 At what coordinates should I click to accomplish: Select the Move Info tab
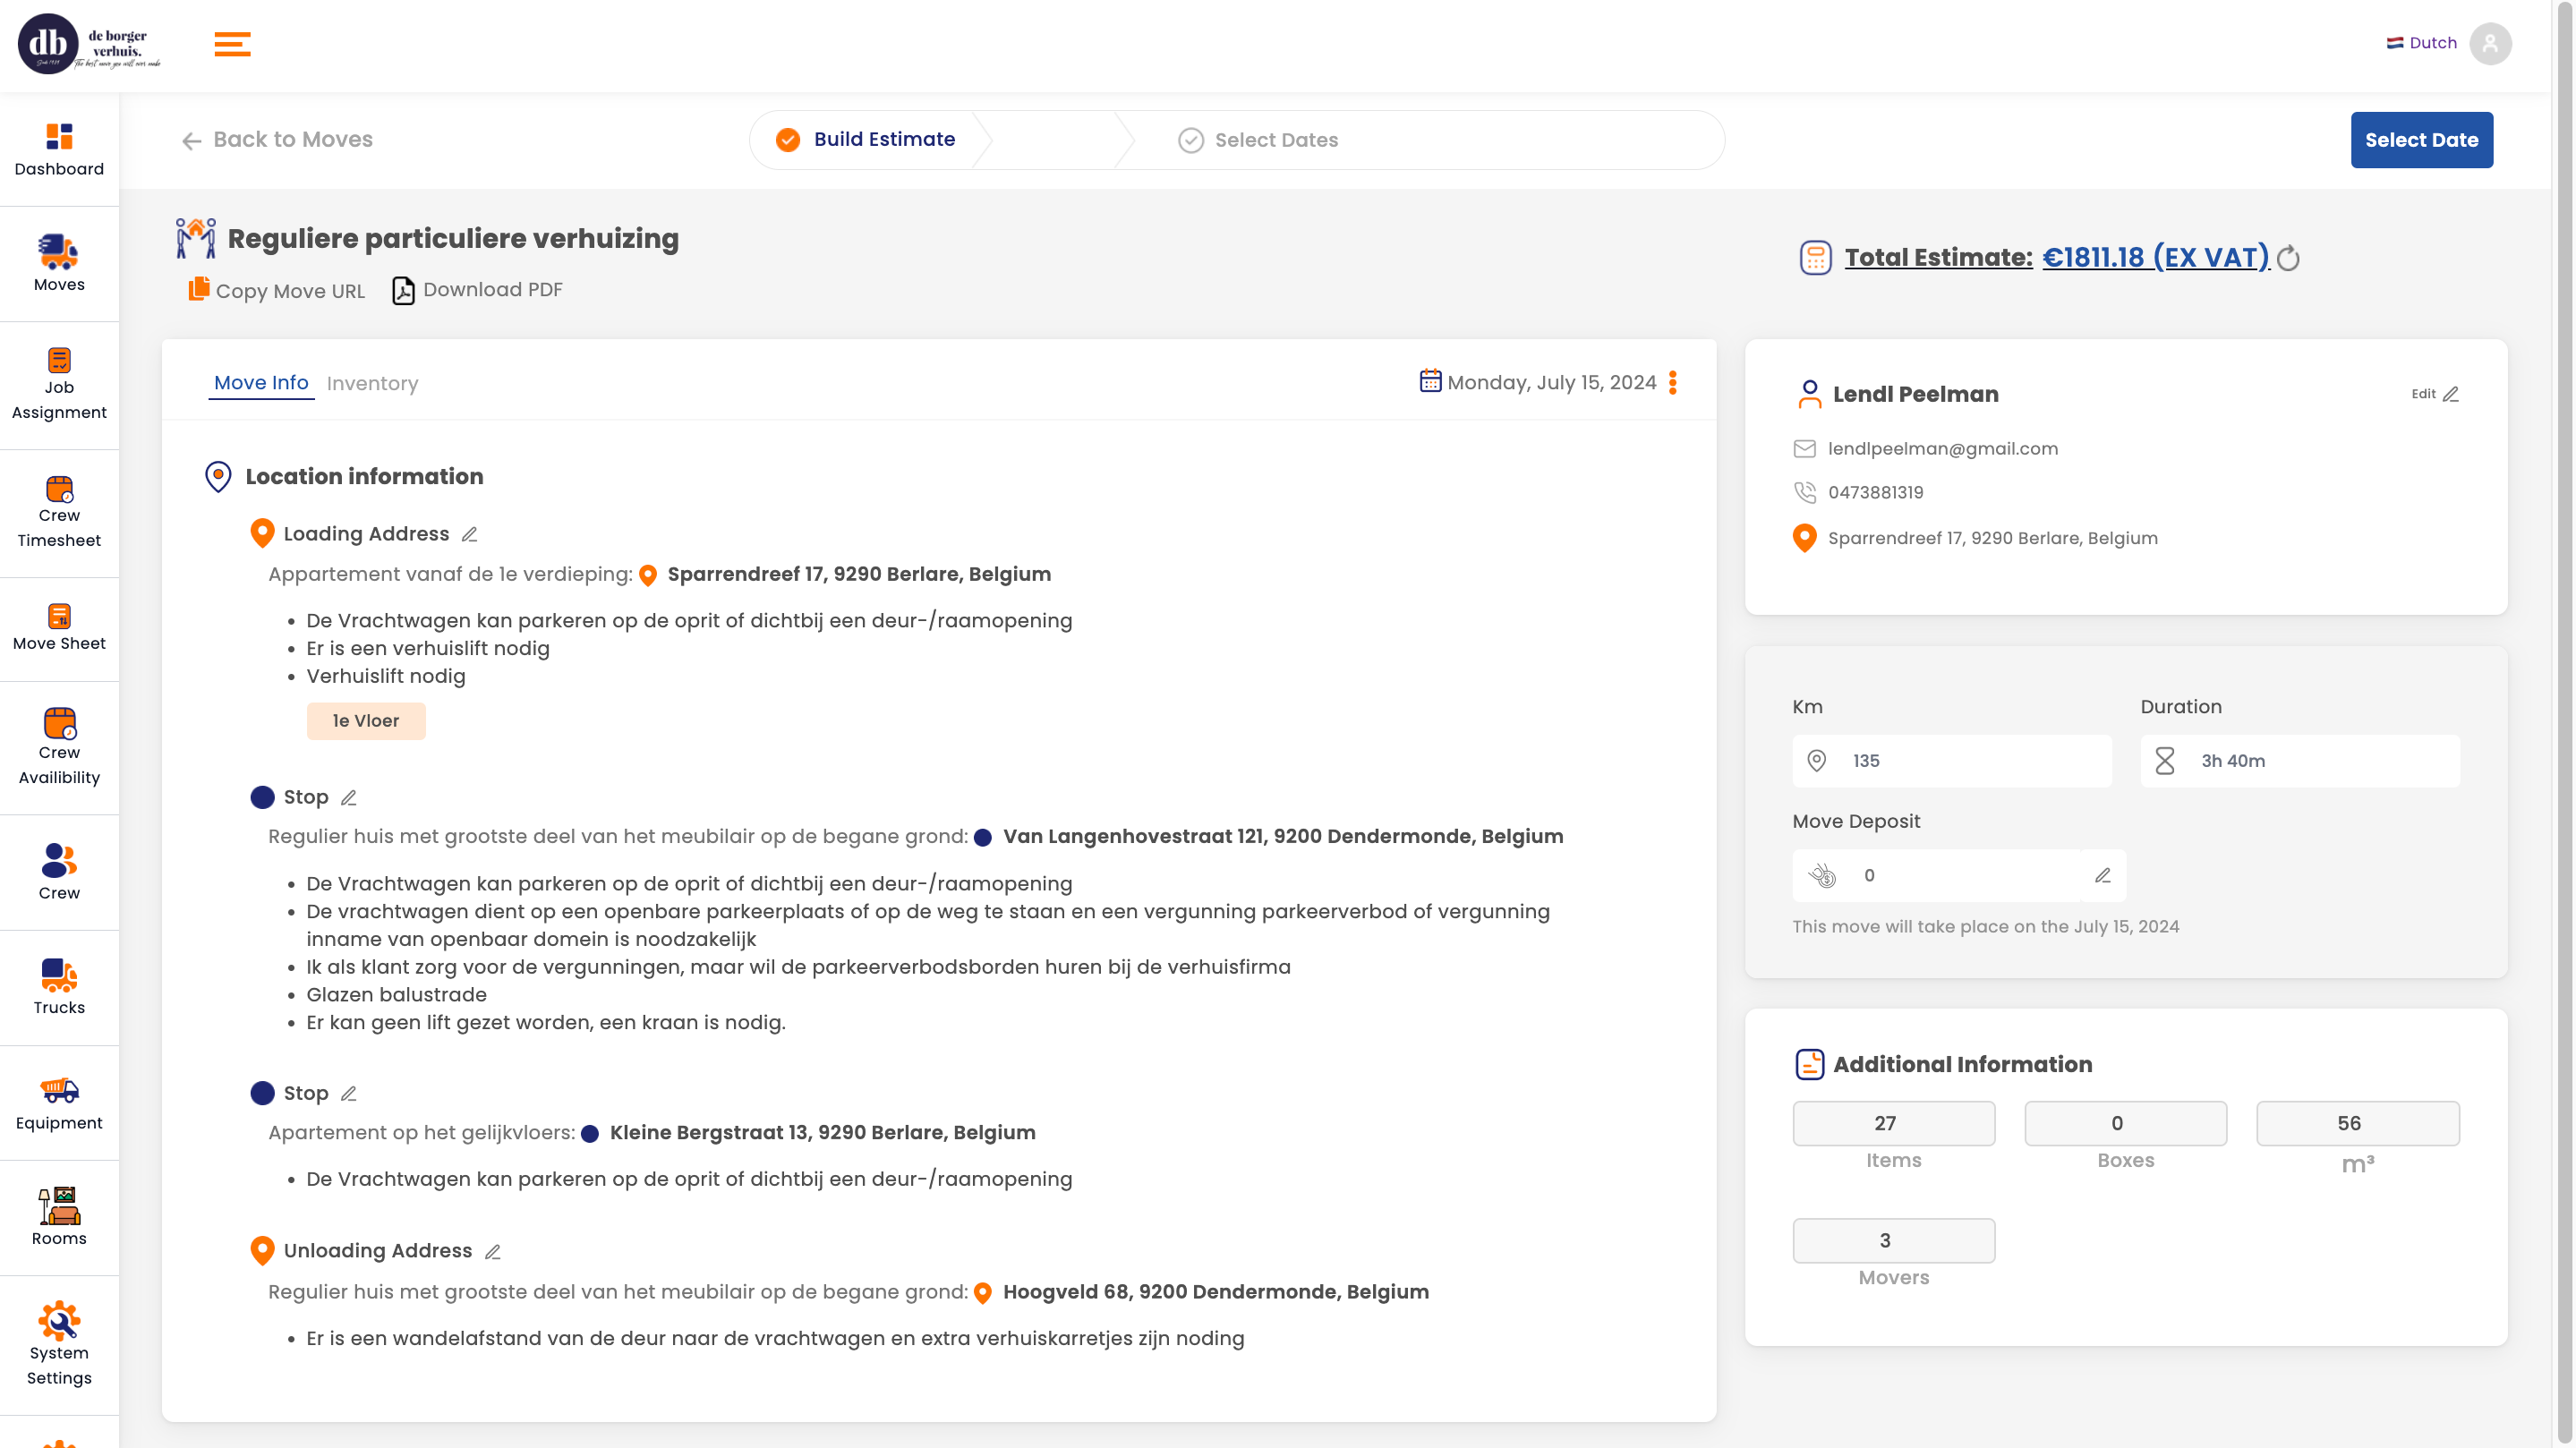261,383
